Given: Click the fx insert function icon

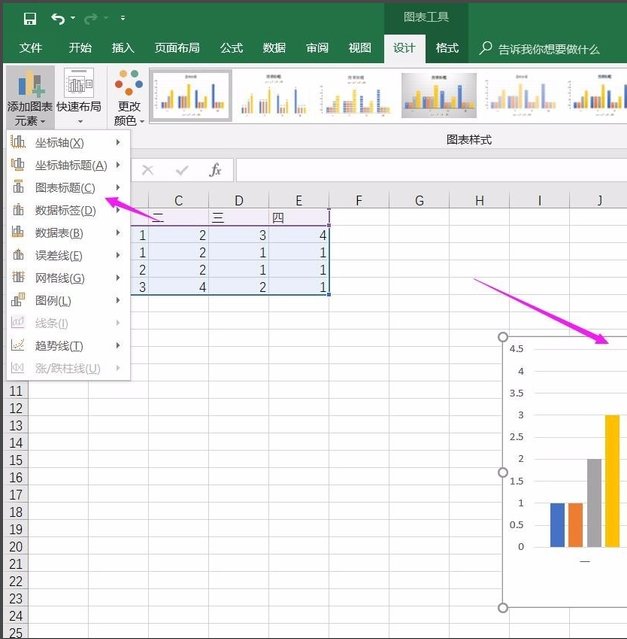Looking at the screenshot, I should coord(215,170).
